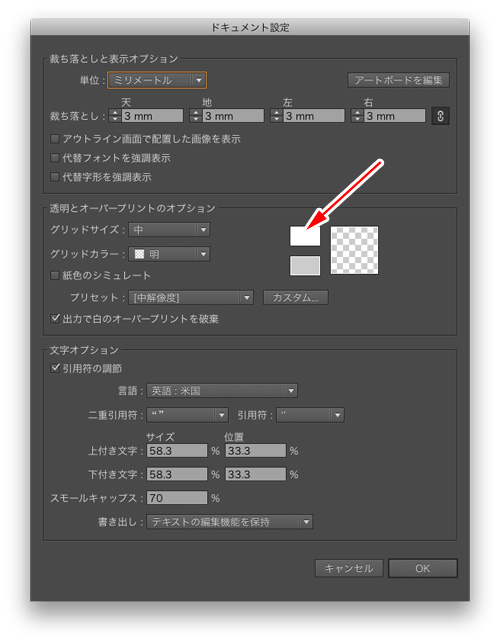Click the gray grid color swatch
500x643 pixels.
coord(305,265)
